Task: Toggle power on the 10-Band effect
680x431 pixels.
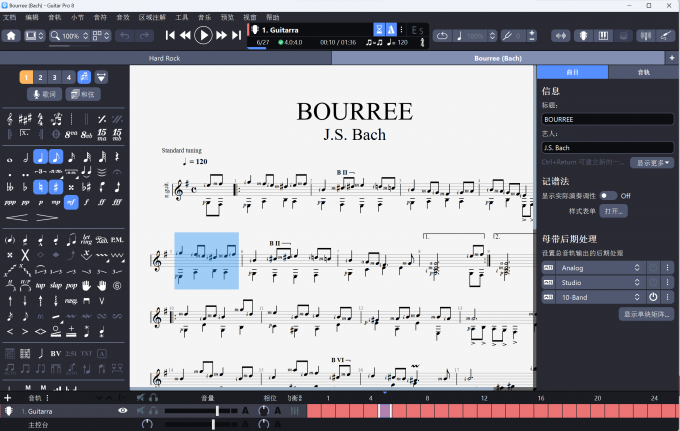Action: click(652, 297)
